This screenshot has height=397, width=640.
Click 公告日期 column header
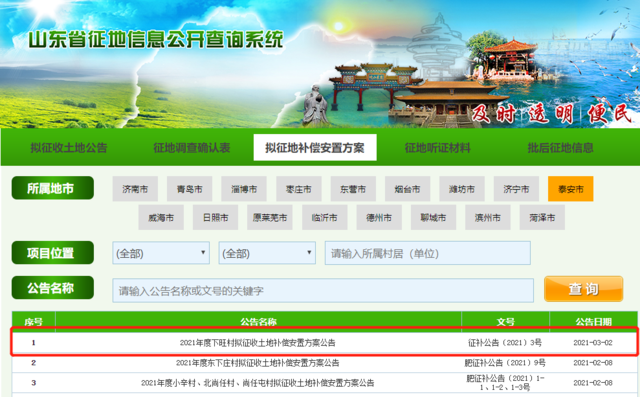point(593,322)
